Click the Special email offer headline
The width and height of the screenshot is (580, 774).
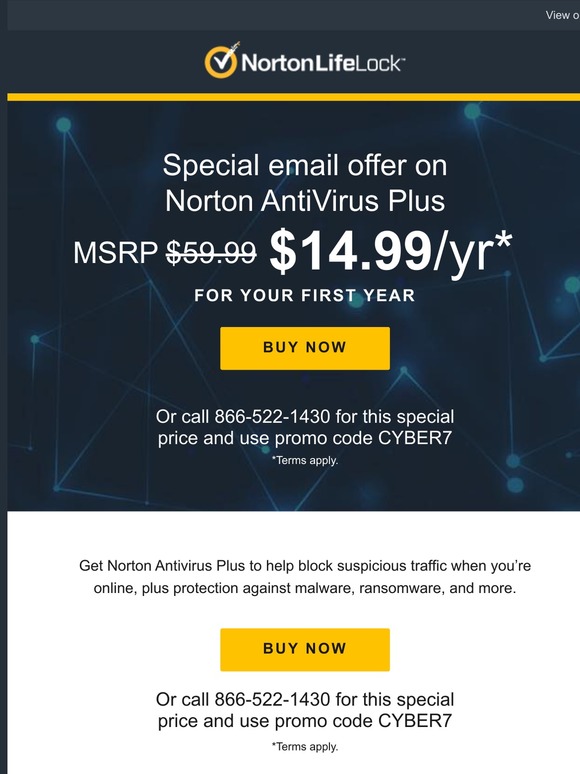[305, 165]
